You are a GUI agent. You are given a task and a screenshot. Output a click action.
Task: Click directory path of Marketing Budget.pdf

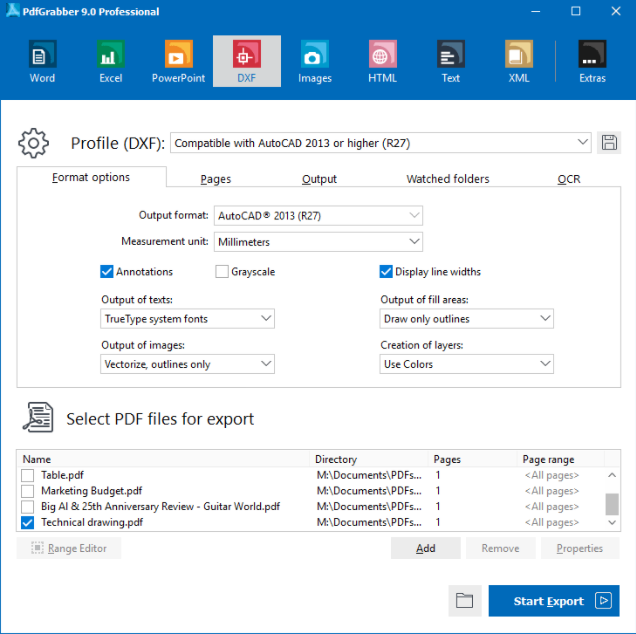(369, 491)
